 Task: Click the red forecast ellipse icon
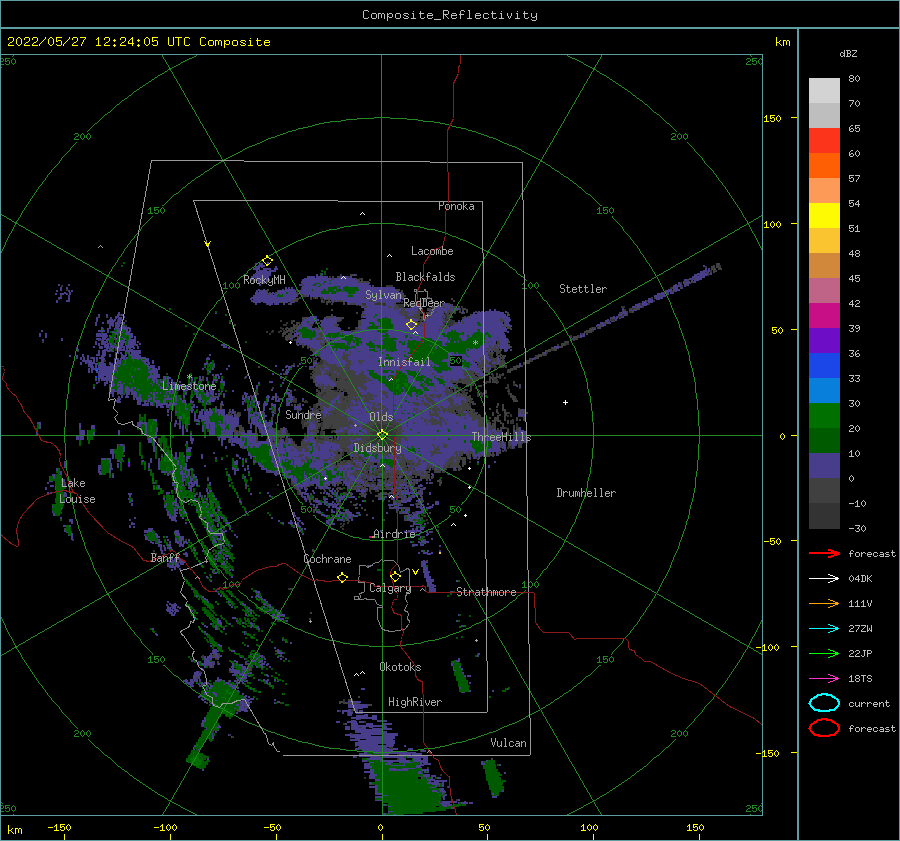824,728
